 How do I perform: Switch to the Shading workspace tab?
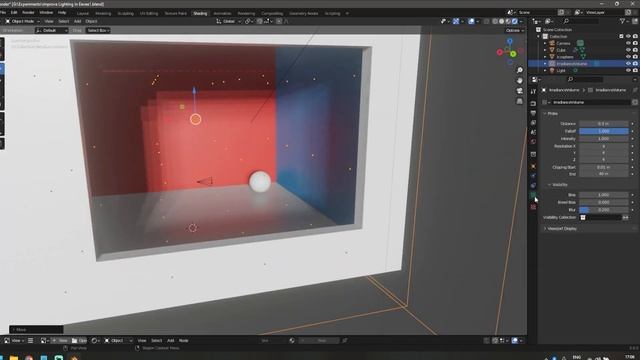pyautogui.click(x=200, y=13)
